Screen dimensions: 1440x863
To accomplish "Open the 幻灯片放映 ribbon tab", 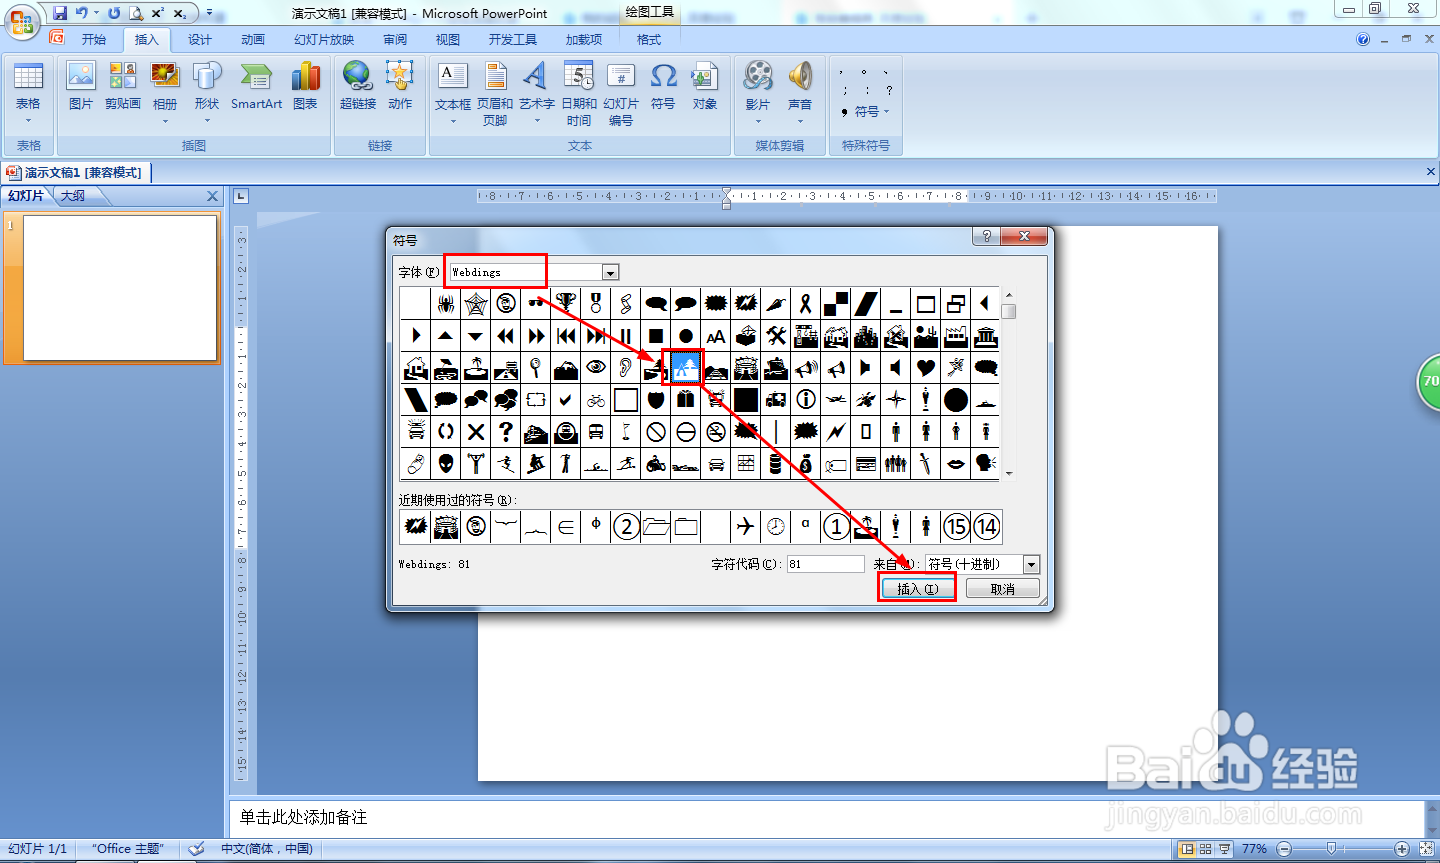I will [324, 40].
